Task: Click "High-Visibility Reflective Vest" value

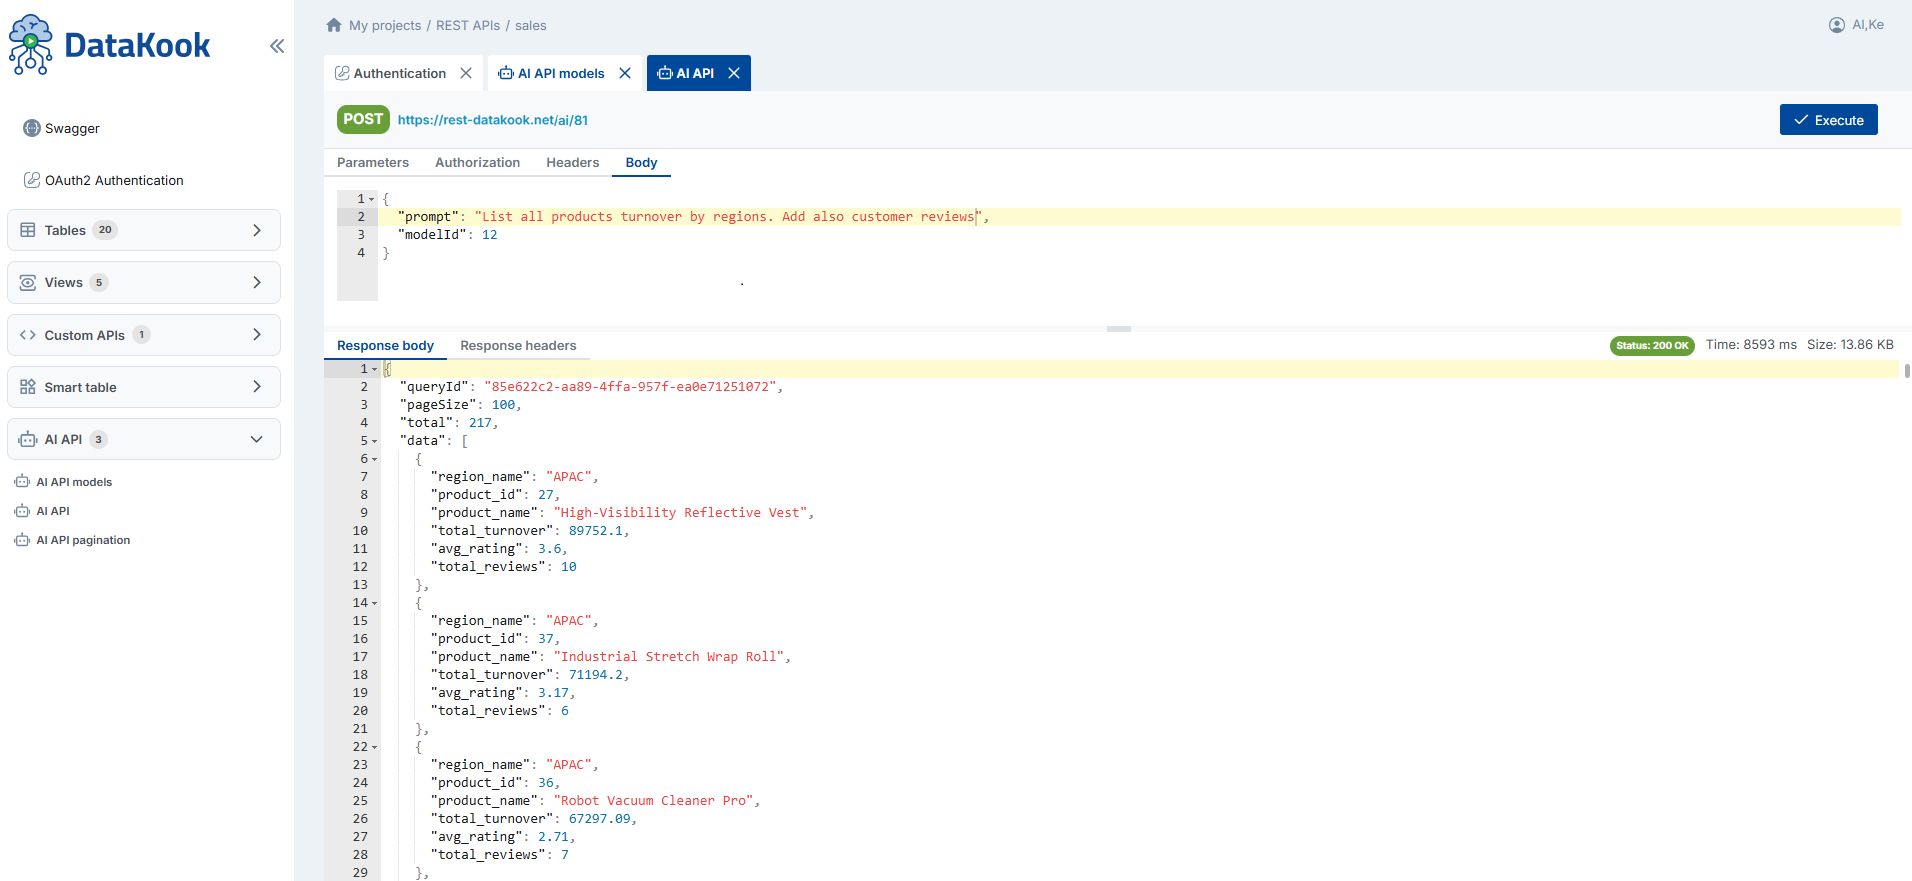Action: 680,513
